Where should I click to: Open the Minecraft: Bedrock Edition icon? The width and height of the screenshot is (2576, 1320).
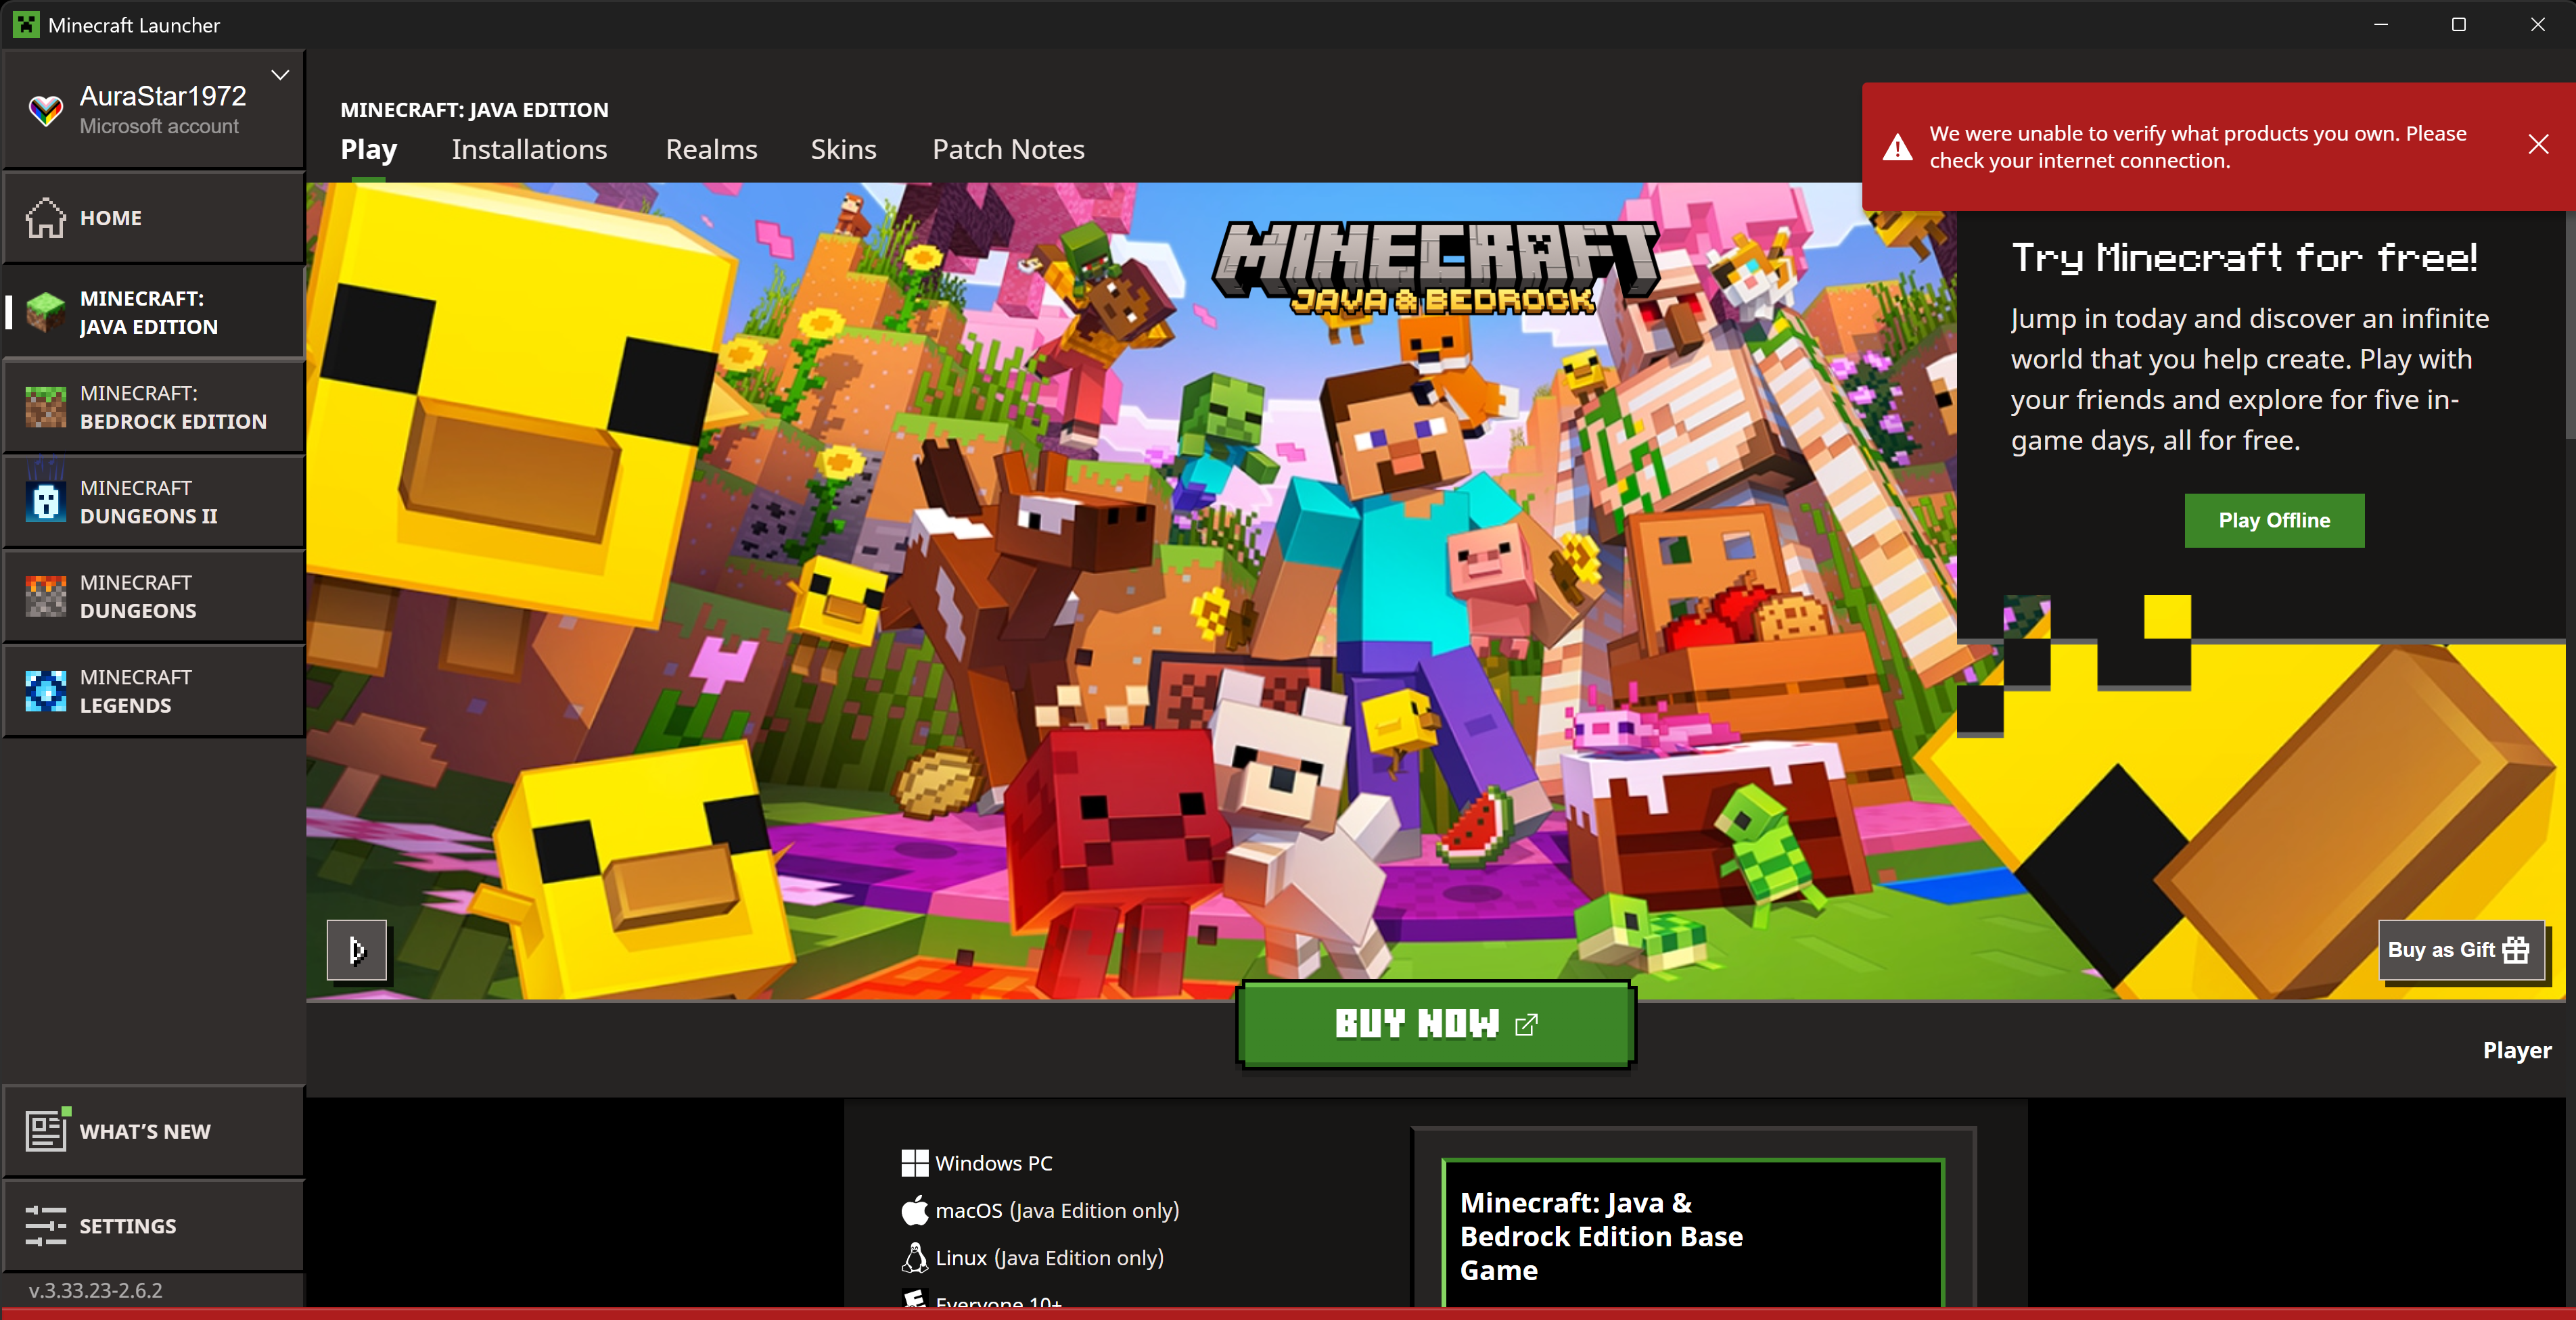point(45,408)
